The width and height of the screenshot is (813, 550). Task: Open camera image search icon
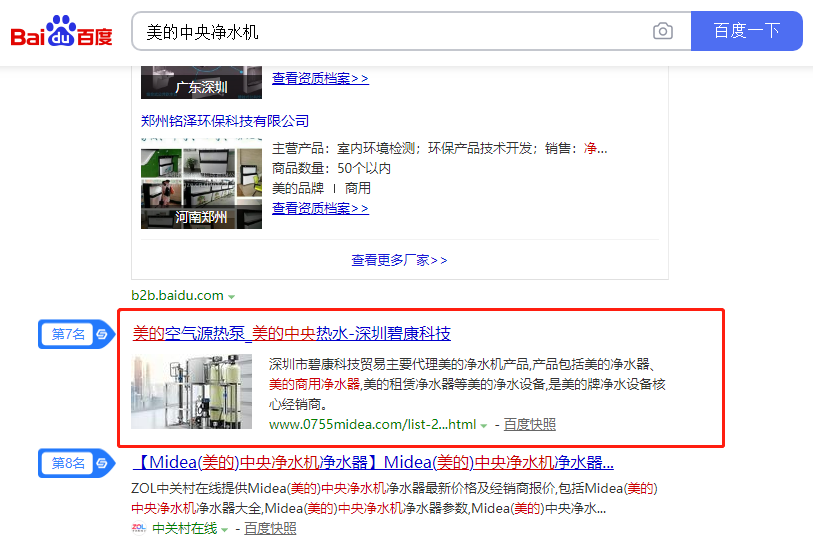(663, 31)
